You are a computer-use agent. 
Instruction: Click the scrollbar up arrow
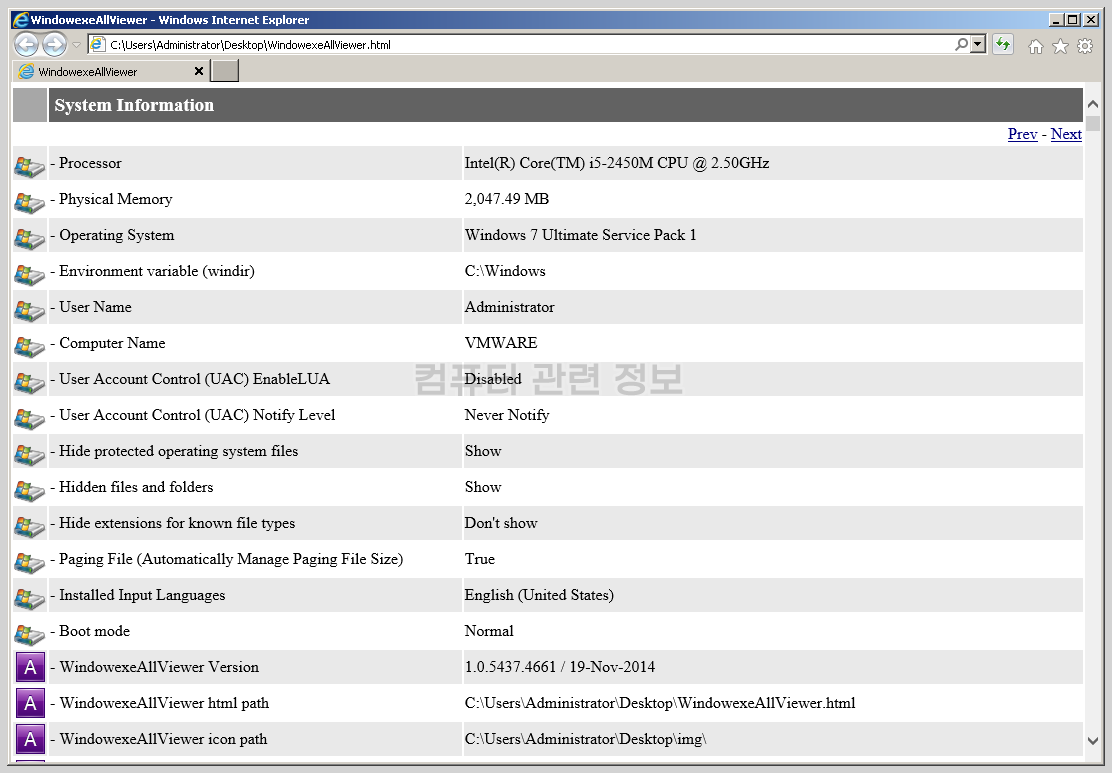(1093, 104)
